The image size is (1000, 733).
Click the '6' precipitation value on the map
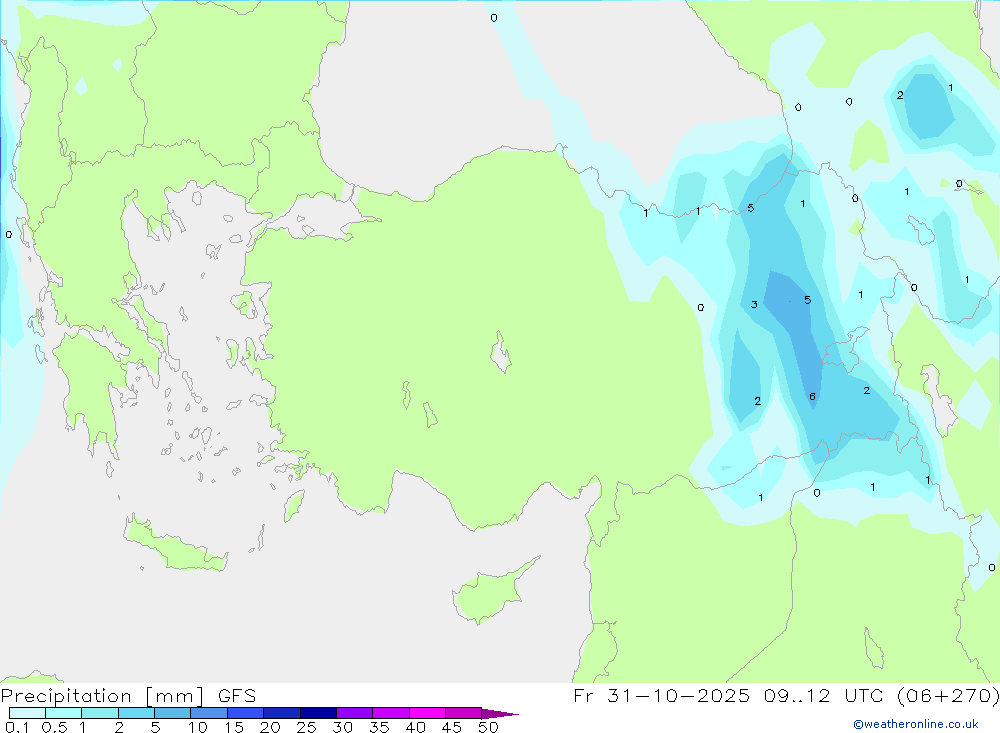(812, 396)
